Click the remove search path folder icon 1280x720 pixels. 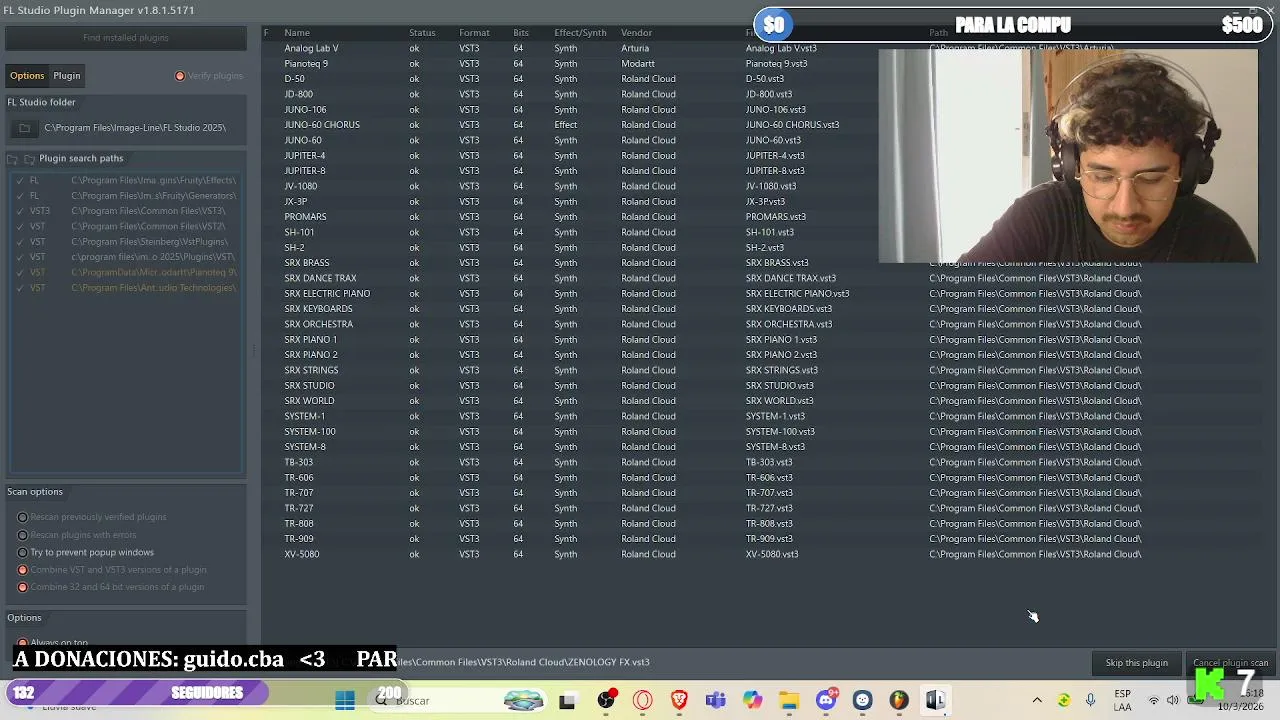[x=29, y=159]
